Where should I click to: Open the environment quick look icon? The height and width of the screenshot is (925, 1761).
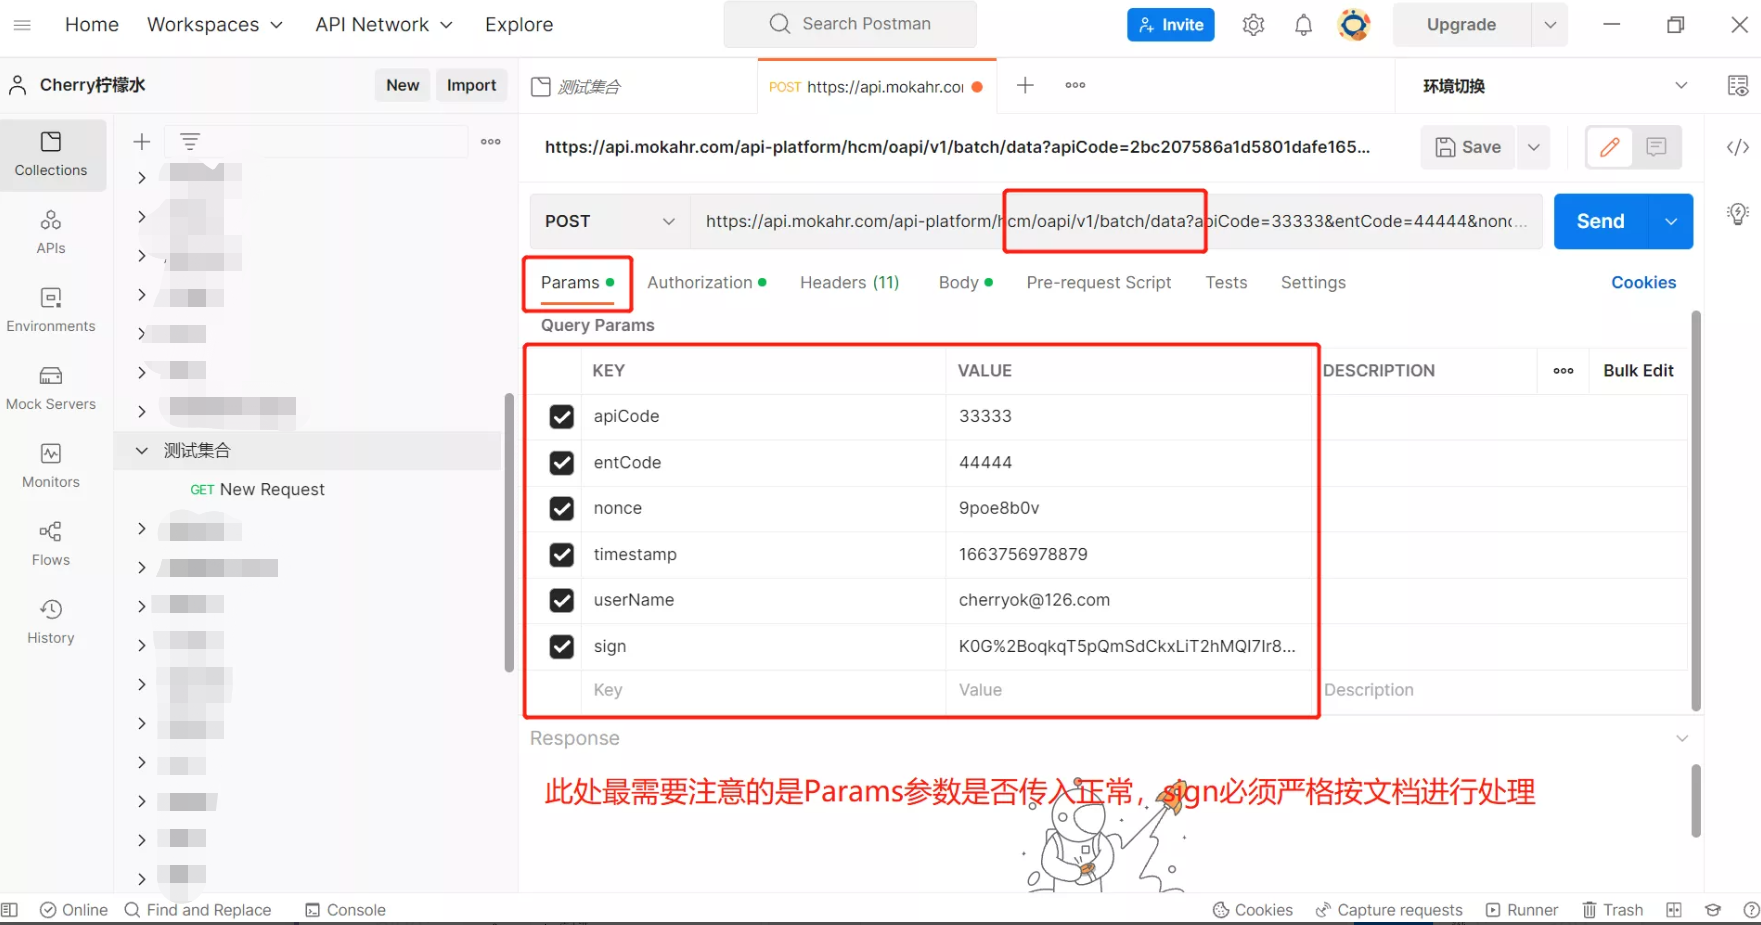(x=1738, y=86)
